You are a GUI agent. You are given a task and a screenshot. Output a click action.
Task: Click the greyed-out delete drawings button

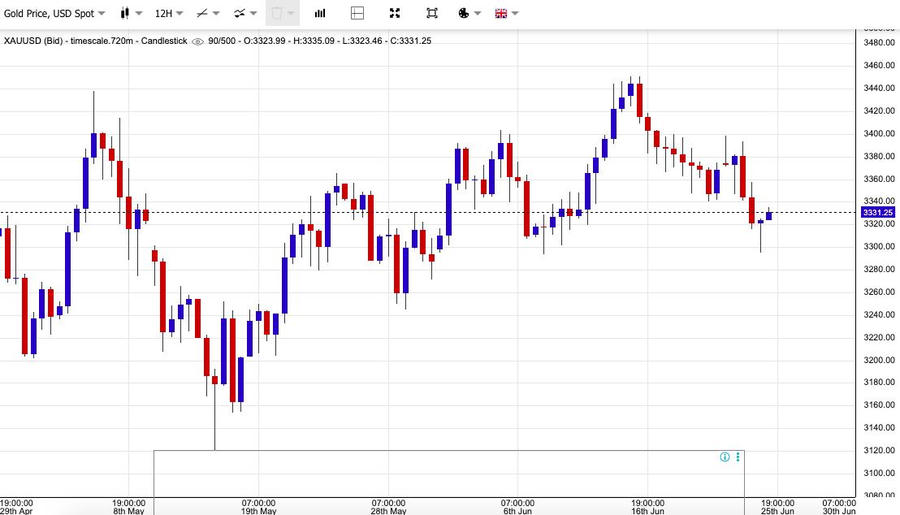pyautogui.click(x=281, y=14)
